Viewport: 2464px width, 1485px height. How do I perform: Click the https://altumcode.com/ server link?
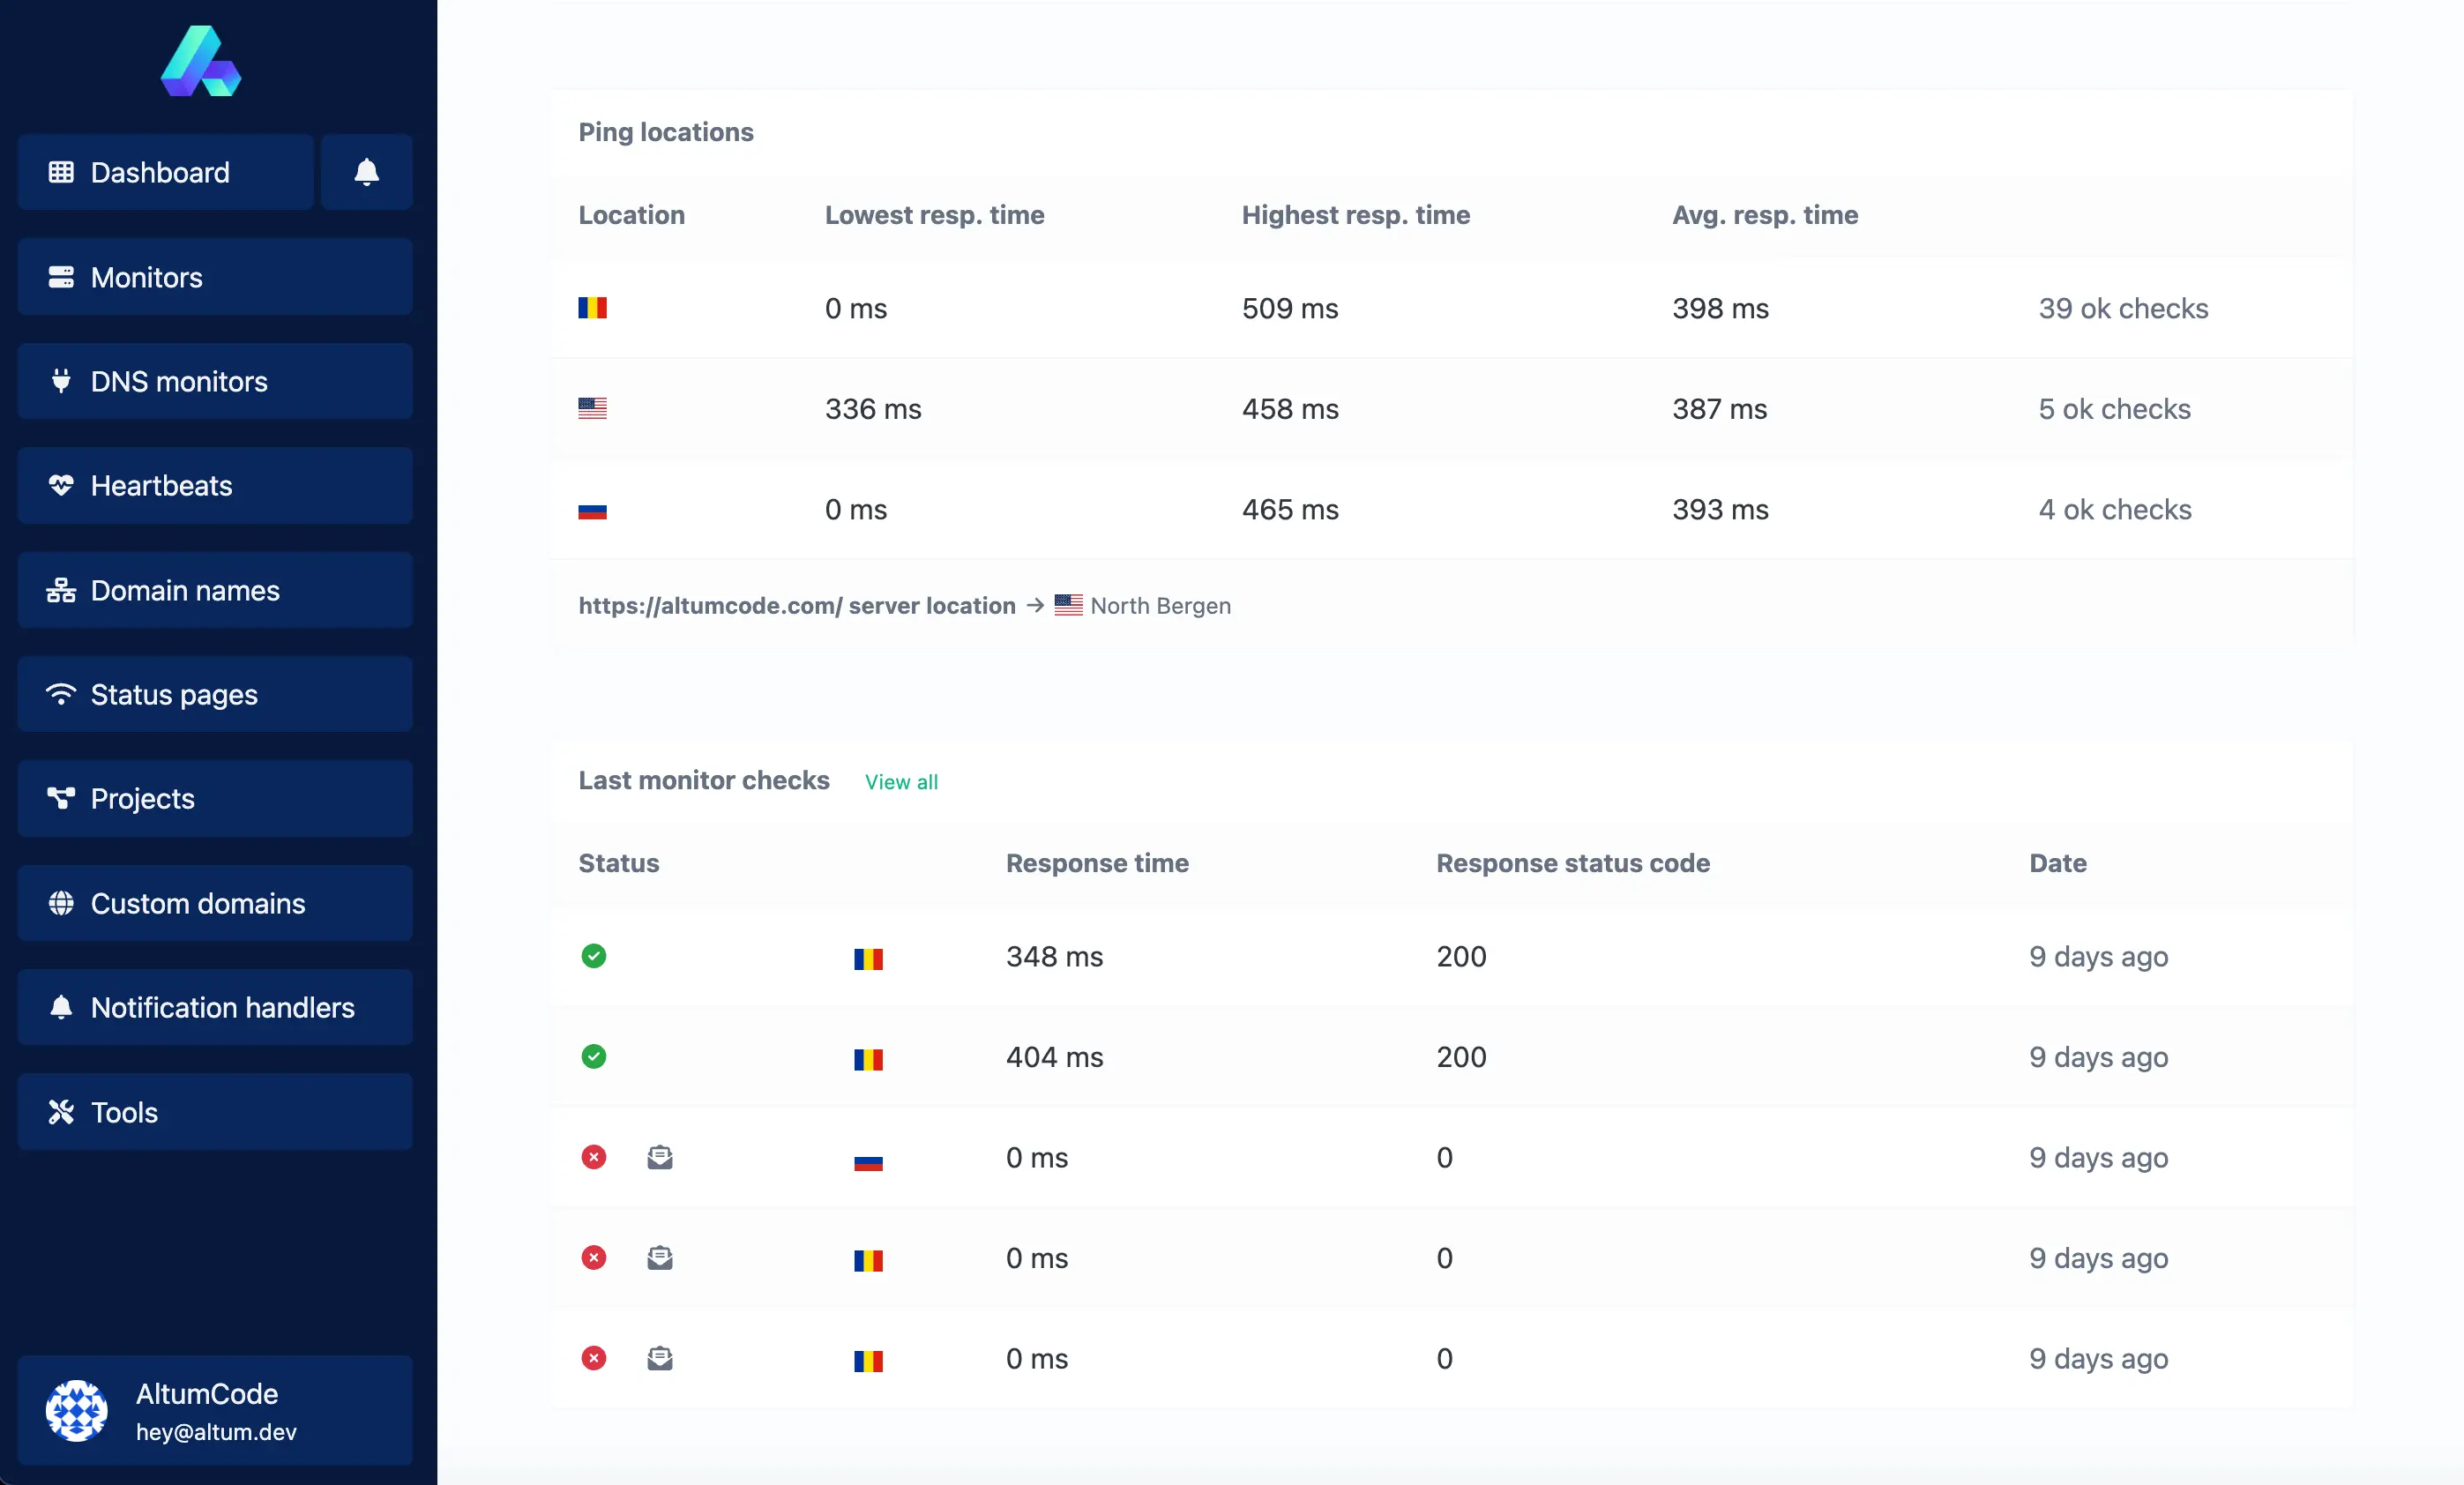(x=795, y=603)
